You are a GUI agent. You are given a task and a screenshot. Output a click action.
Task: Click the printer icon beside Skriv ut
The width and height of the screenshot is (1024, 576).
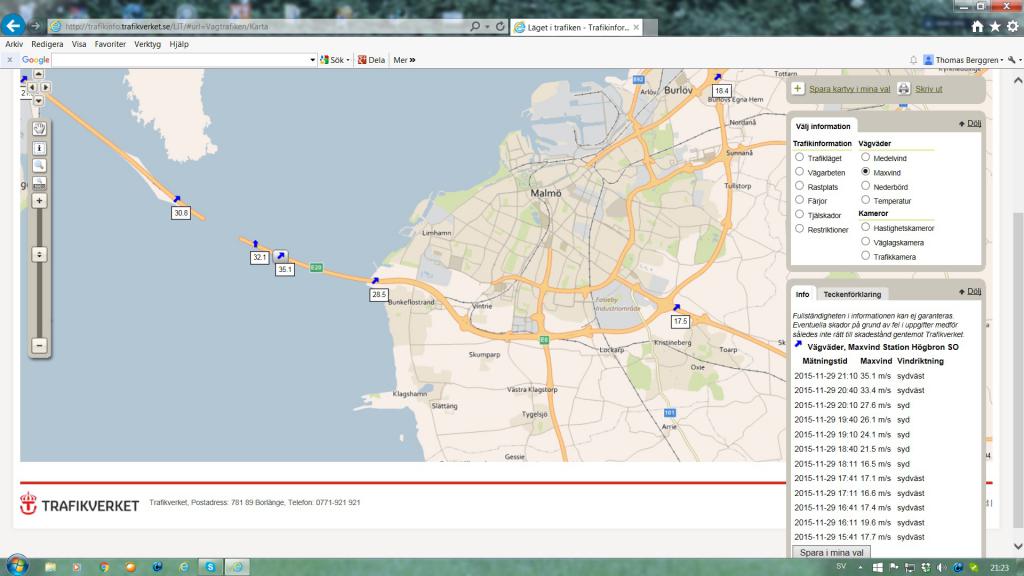point(903,89)
